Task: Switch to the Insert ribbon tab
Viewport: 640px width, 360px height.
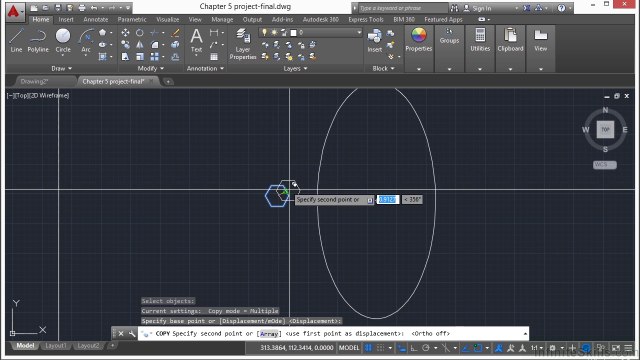Action: click(x=66, y=19)
